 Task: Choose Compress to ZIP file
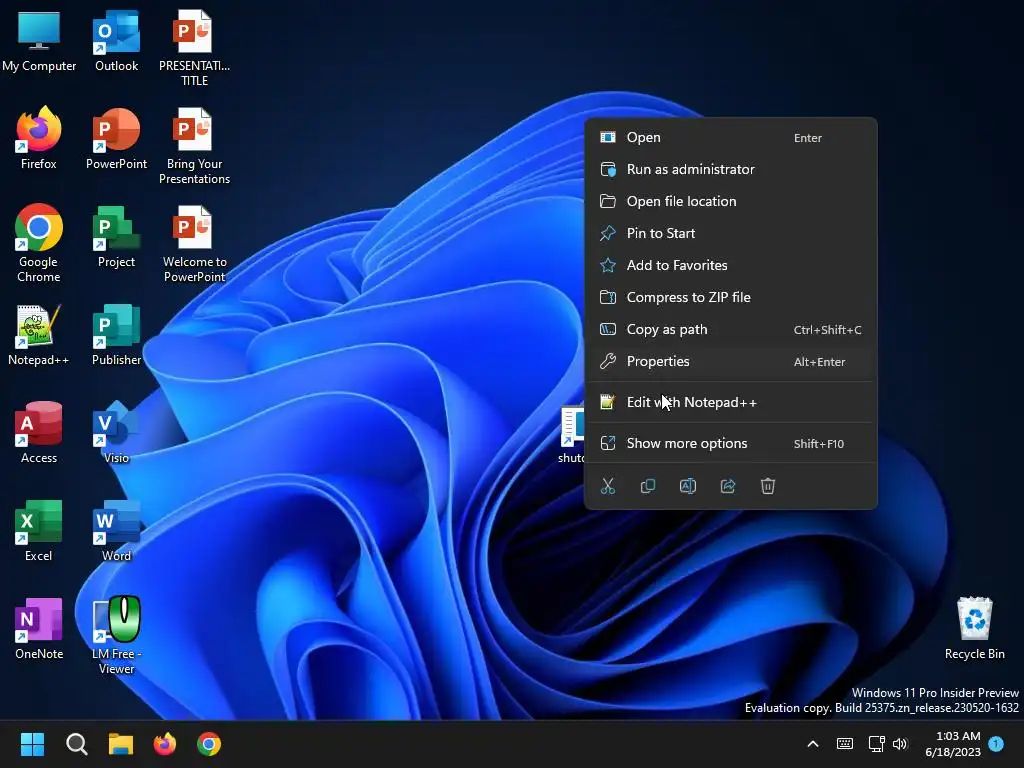tap(730, 297)
